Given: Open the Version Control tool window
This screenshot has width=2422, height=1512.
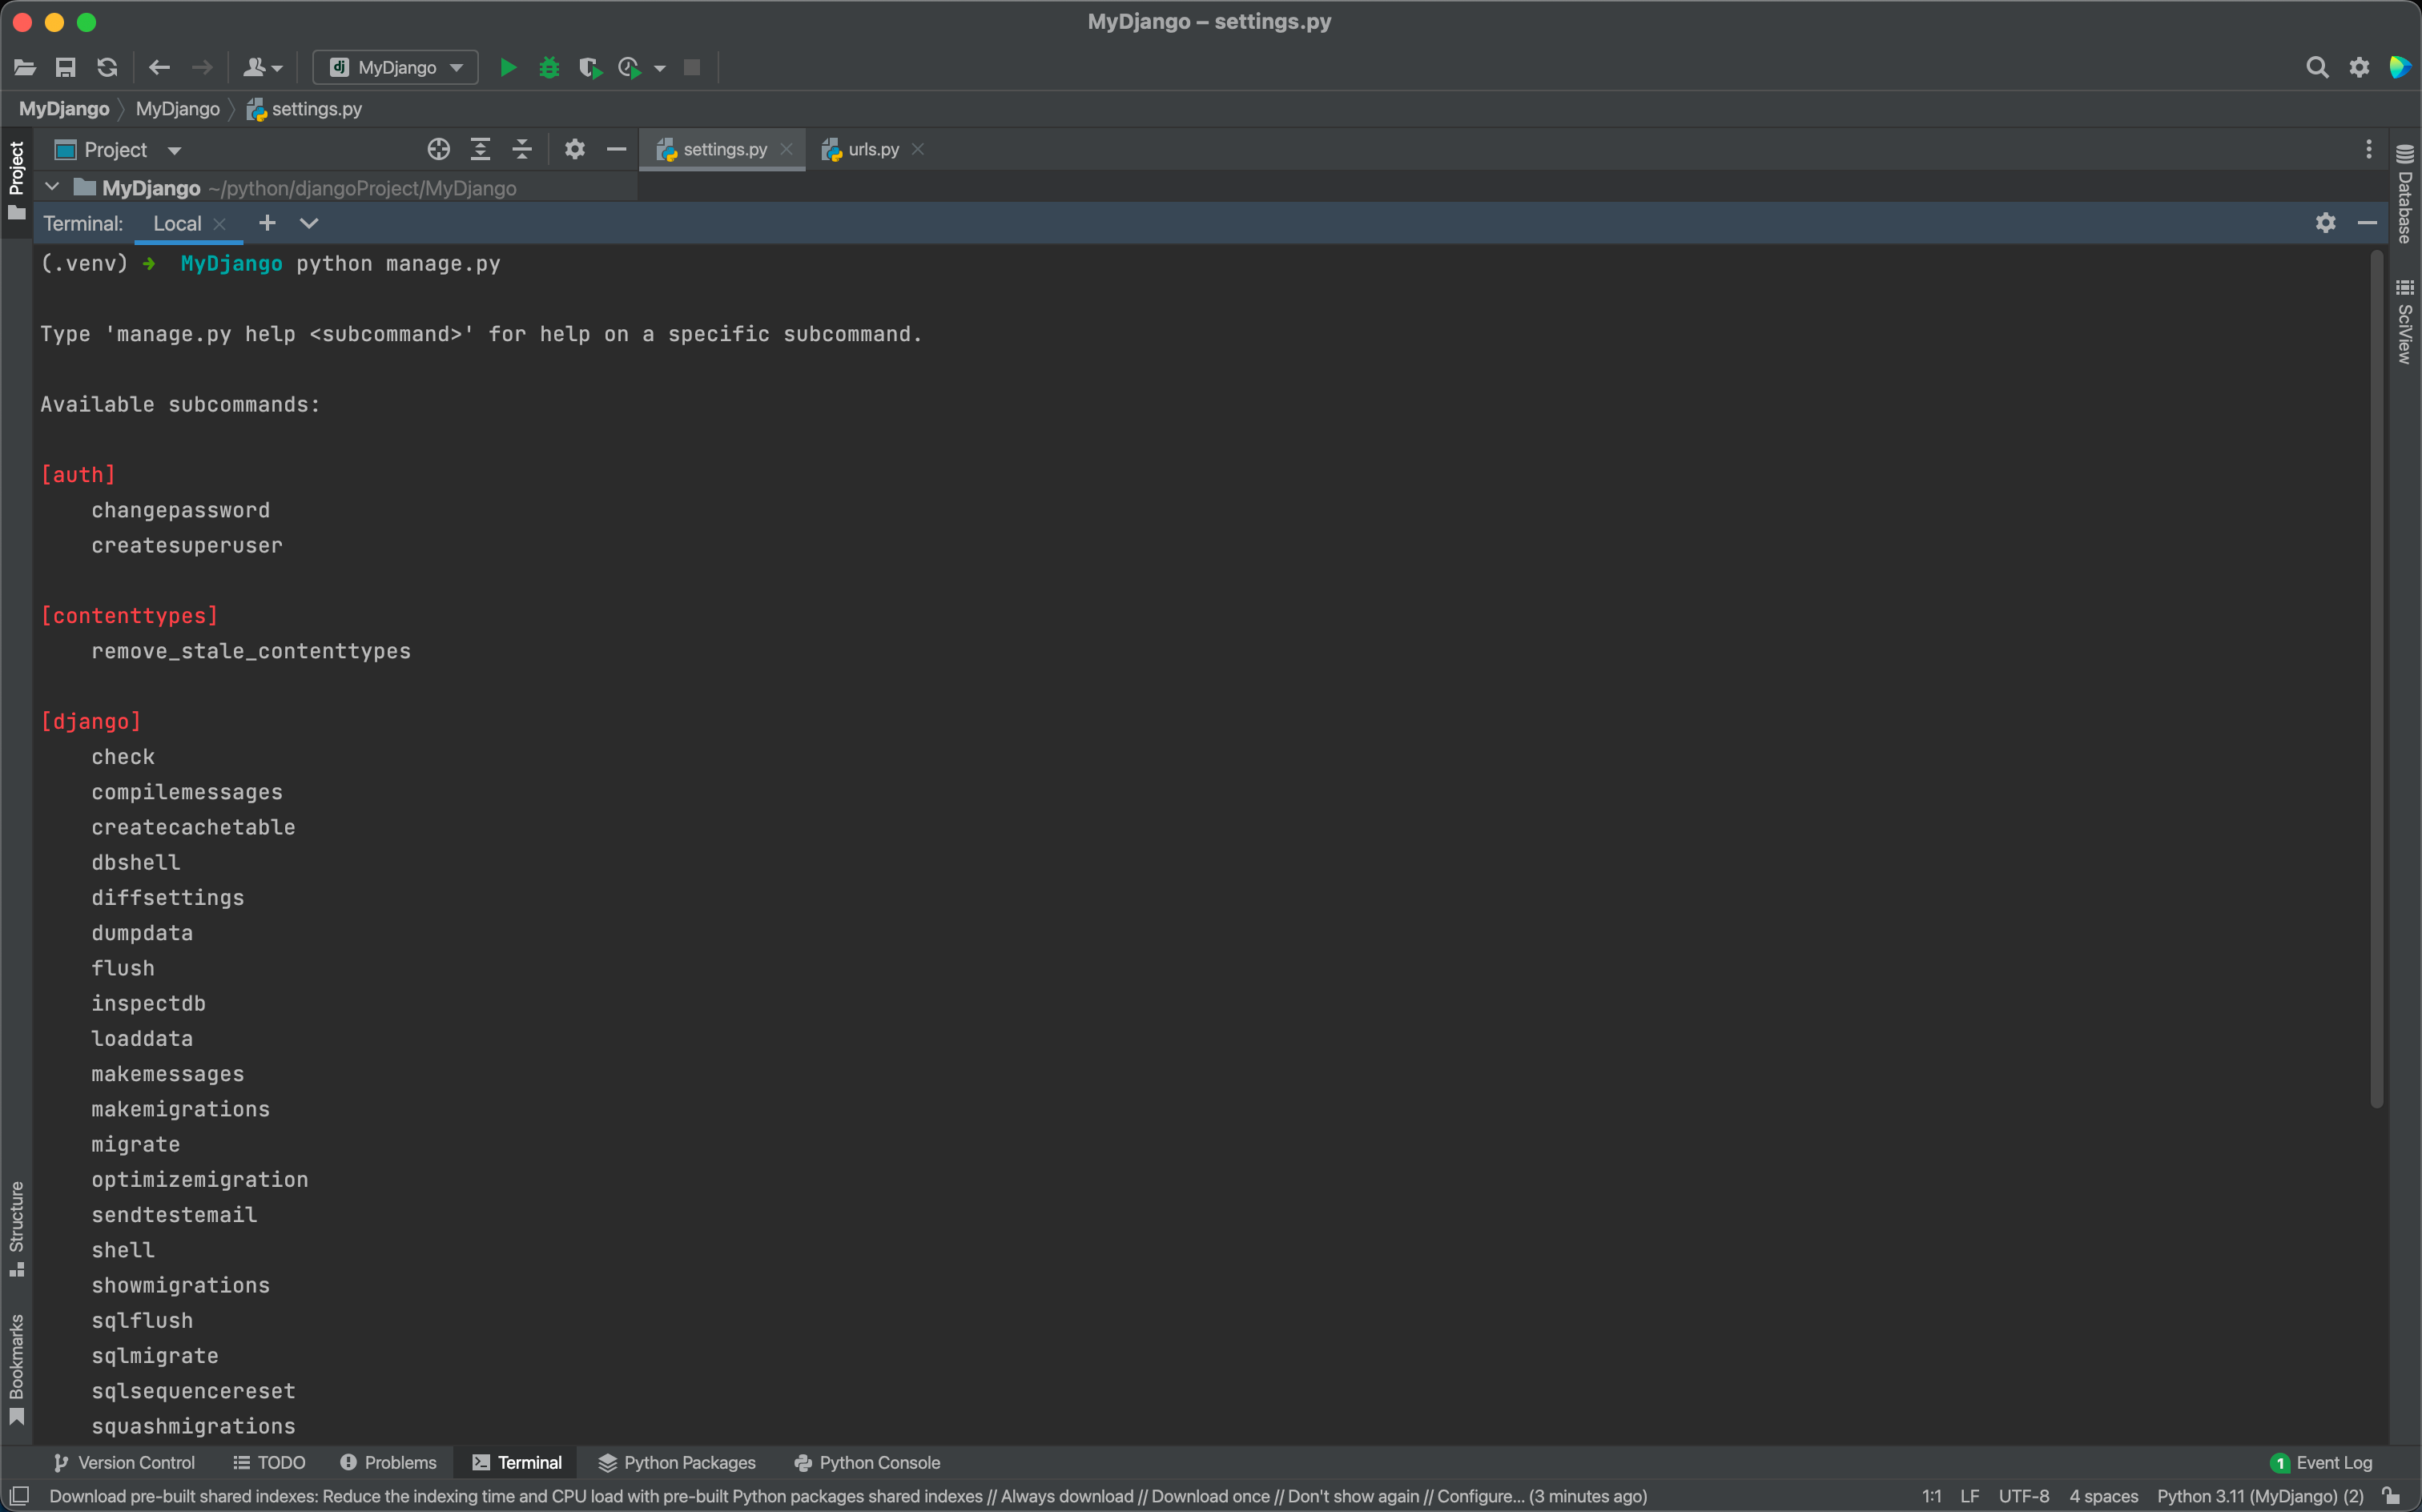Looking at the screenshot, I should [124, 1462].
